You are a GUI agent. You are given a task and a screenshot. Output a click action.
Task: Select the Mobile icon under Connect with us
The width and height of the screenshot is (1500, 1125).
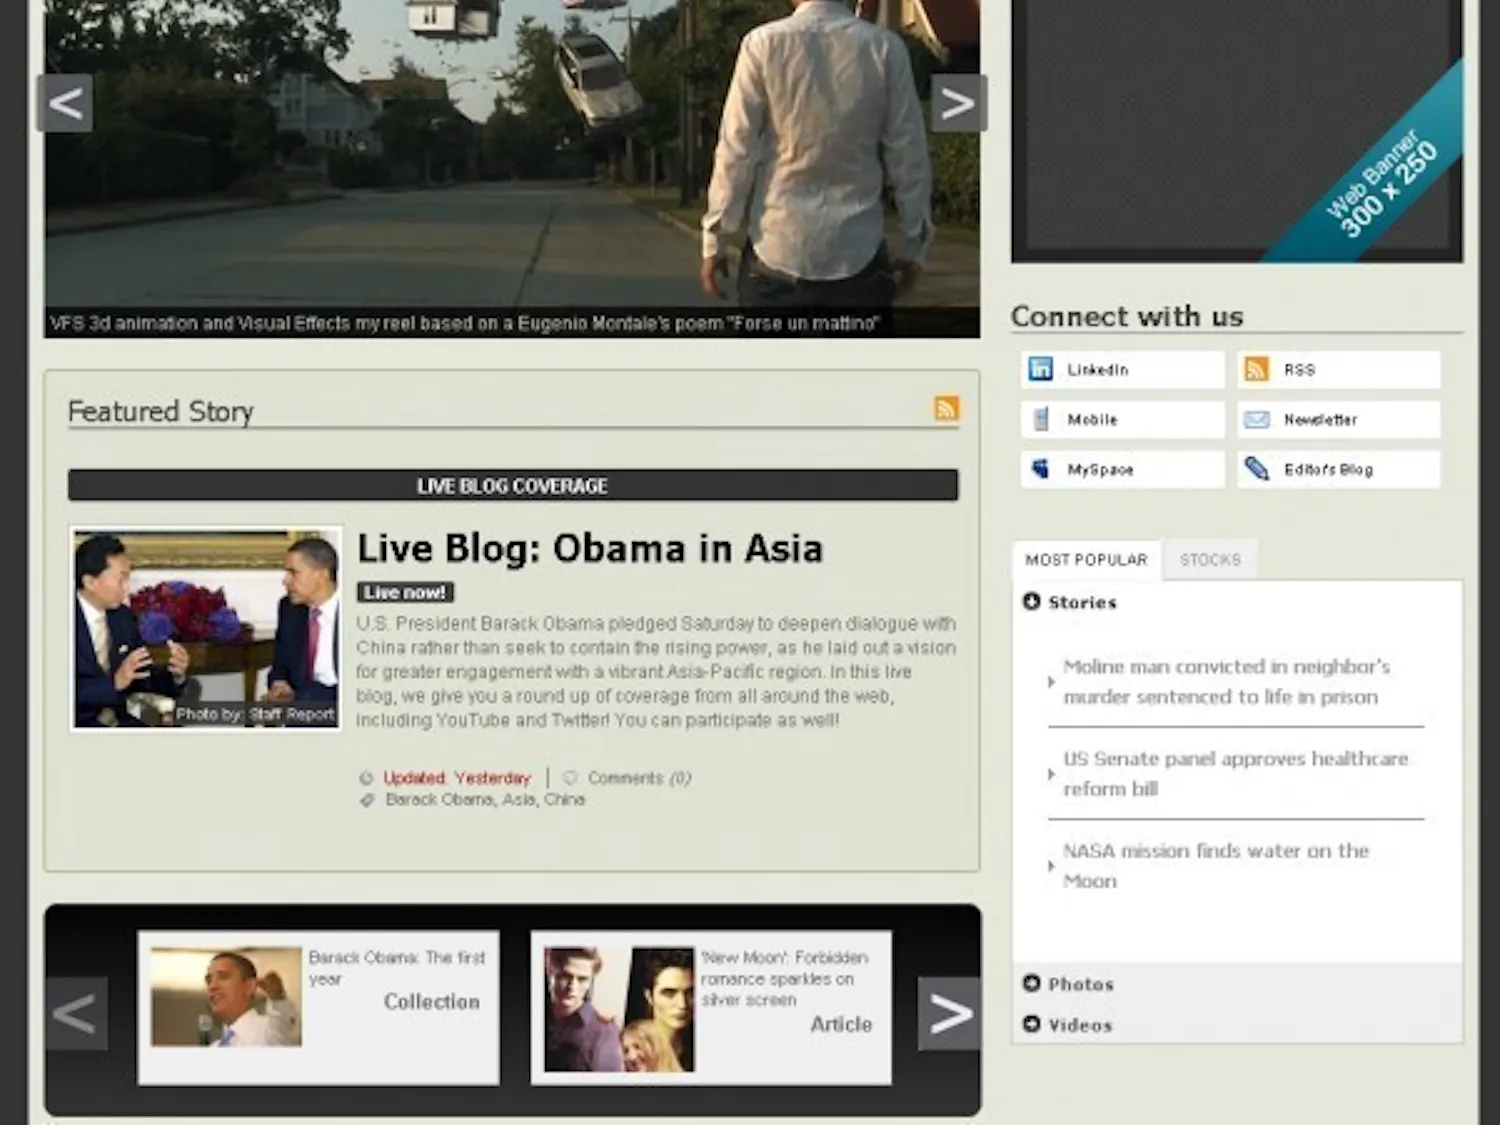1040,419
